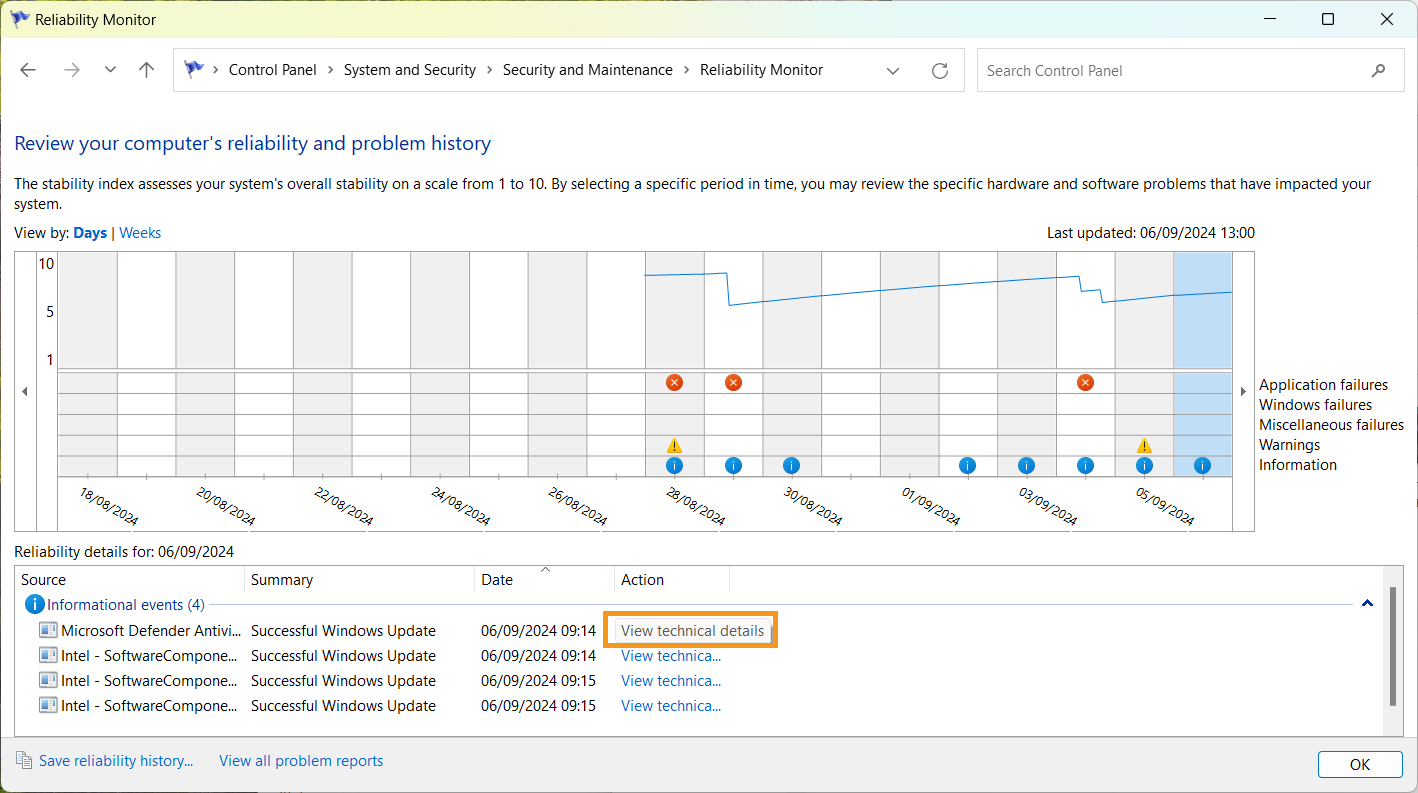Select Security and Maintenance breadcrumb
The width and height of the screenshot is (1418, 793).
click(587, 70)
